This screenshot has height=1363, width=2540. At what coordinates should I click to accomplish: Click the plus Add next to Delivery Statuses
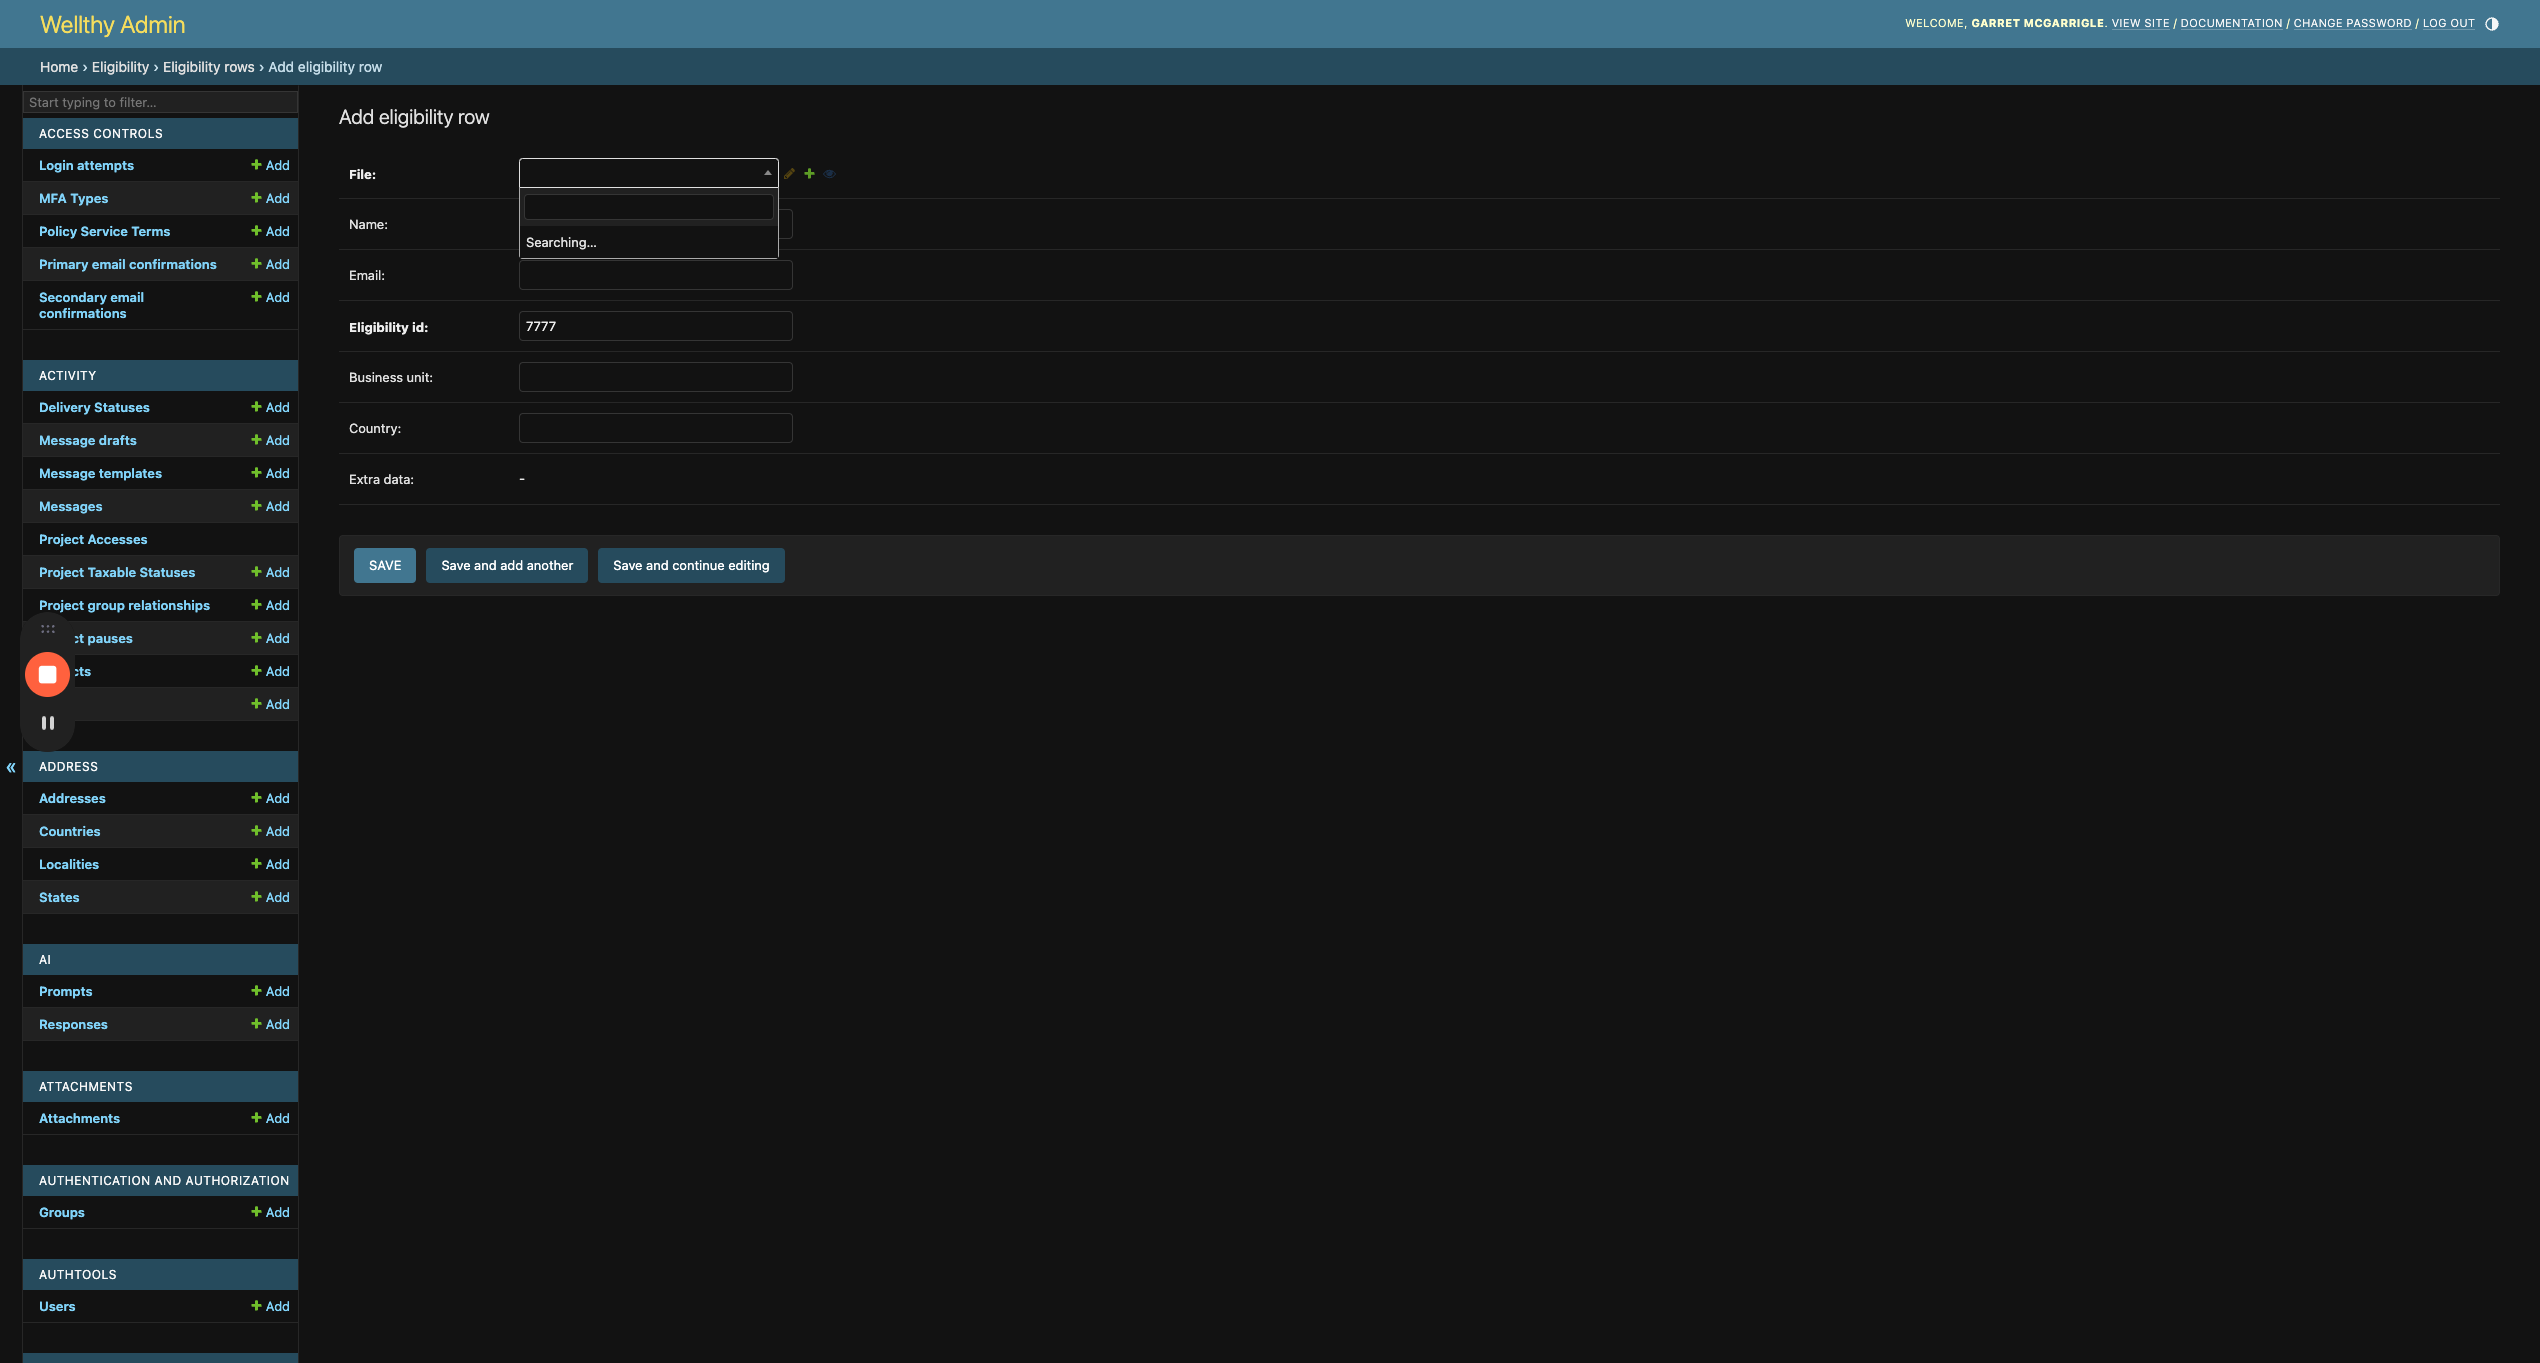click(x=270, y=408)
